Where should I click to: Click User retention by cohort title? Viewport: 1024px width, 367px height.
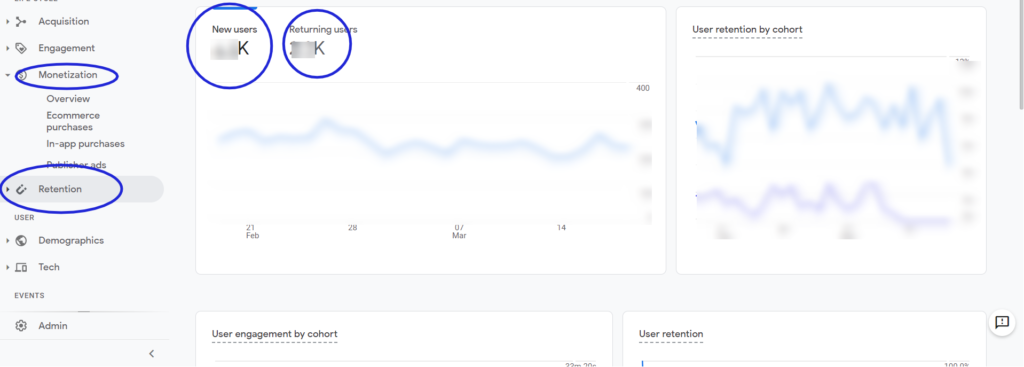[747, 30]
